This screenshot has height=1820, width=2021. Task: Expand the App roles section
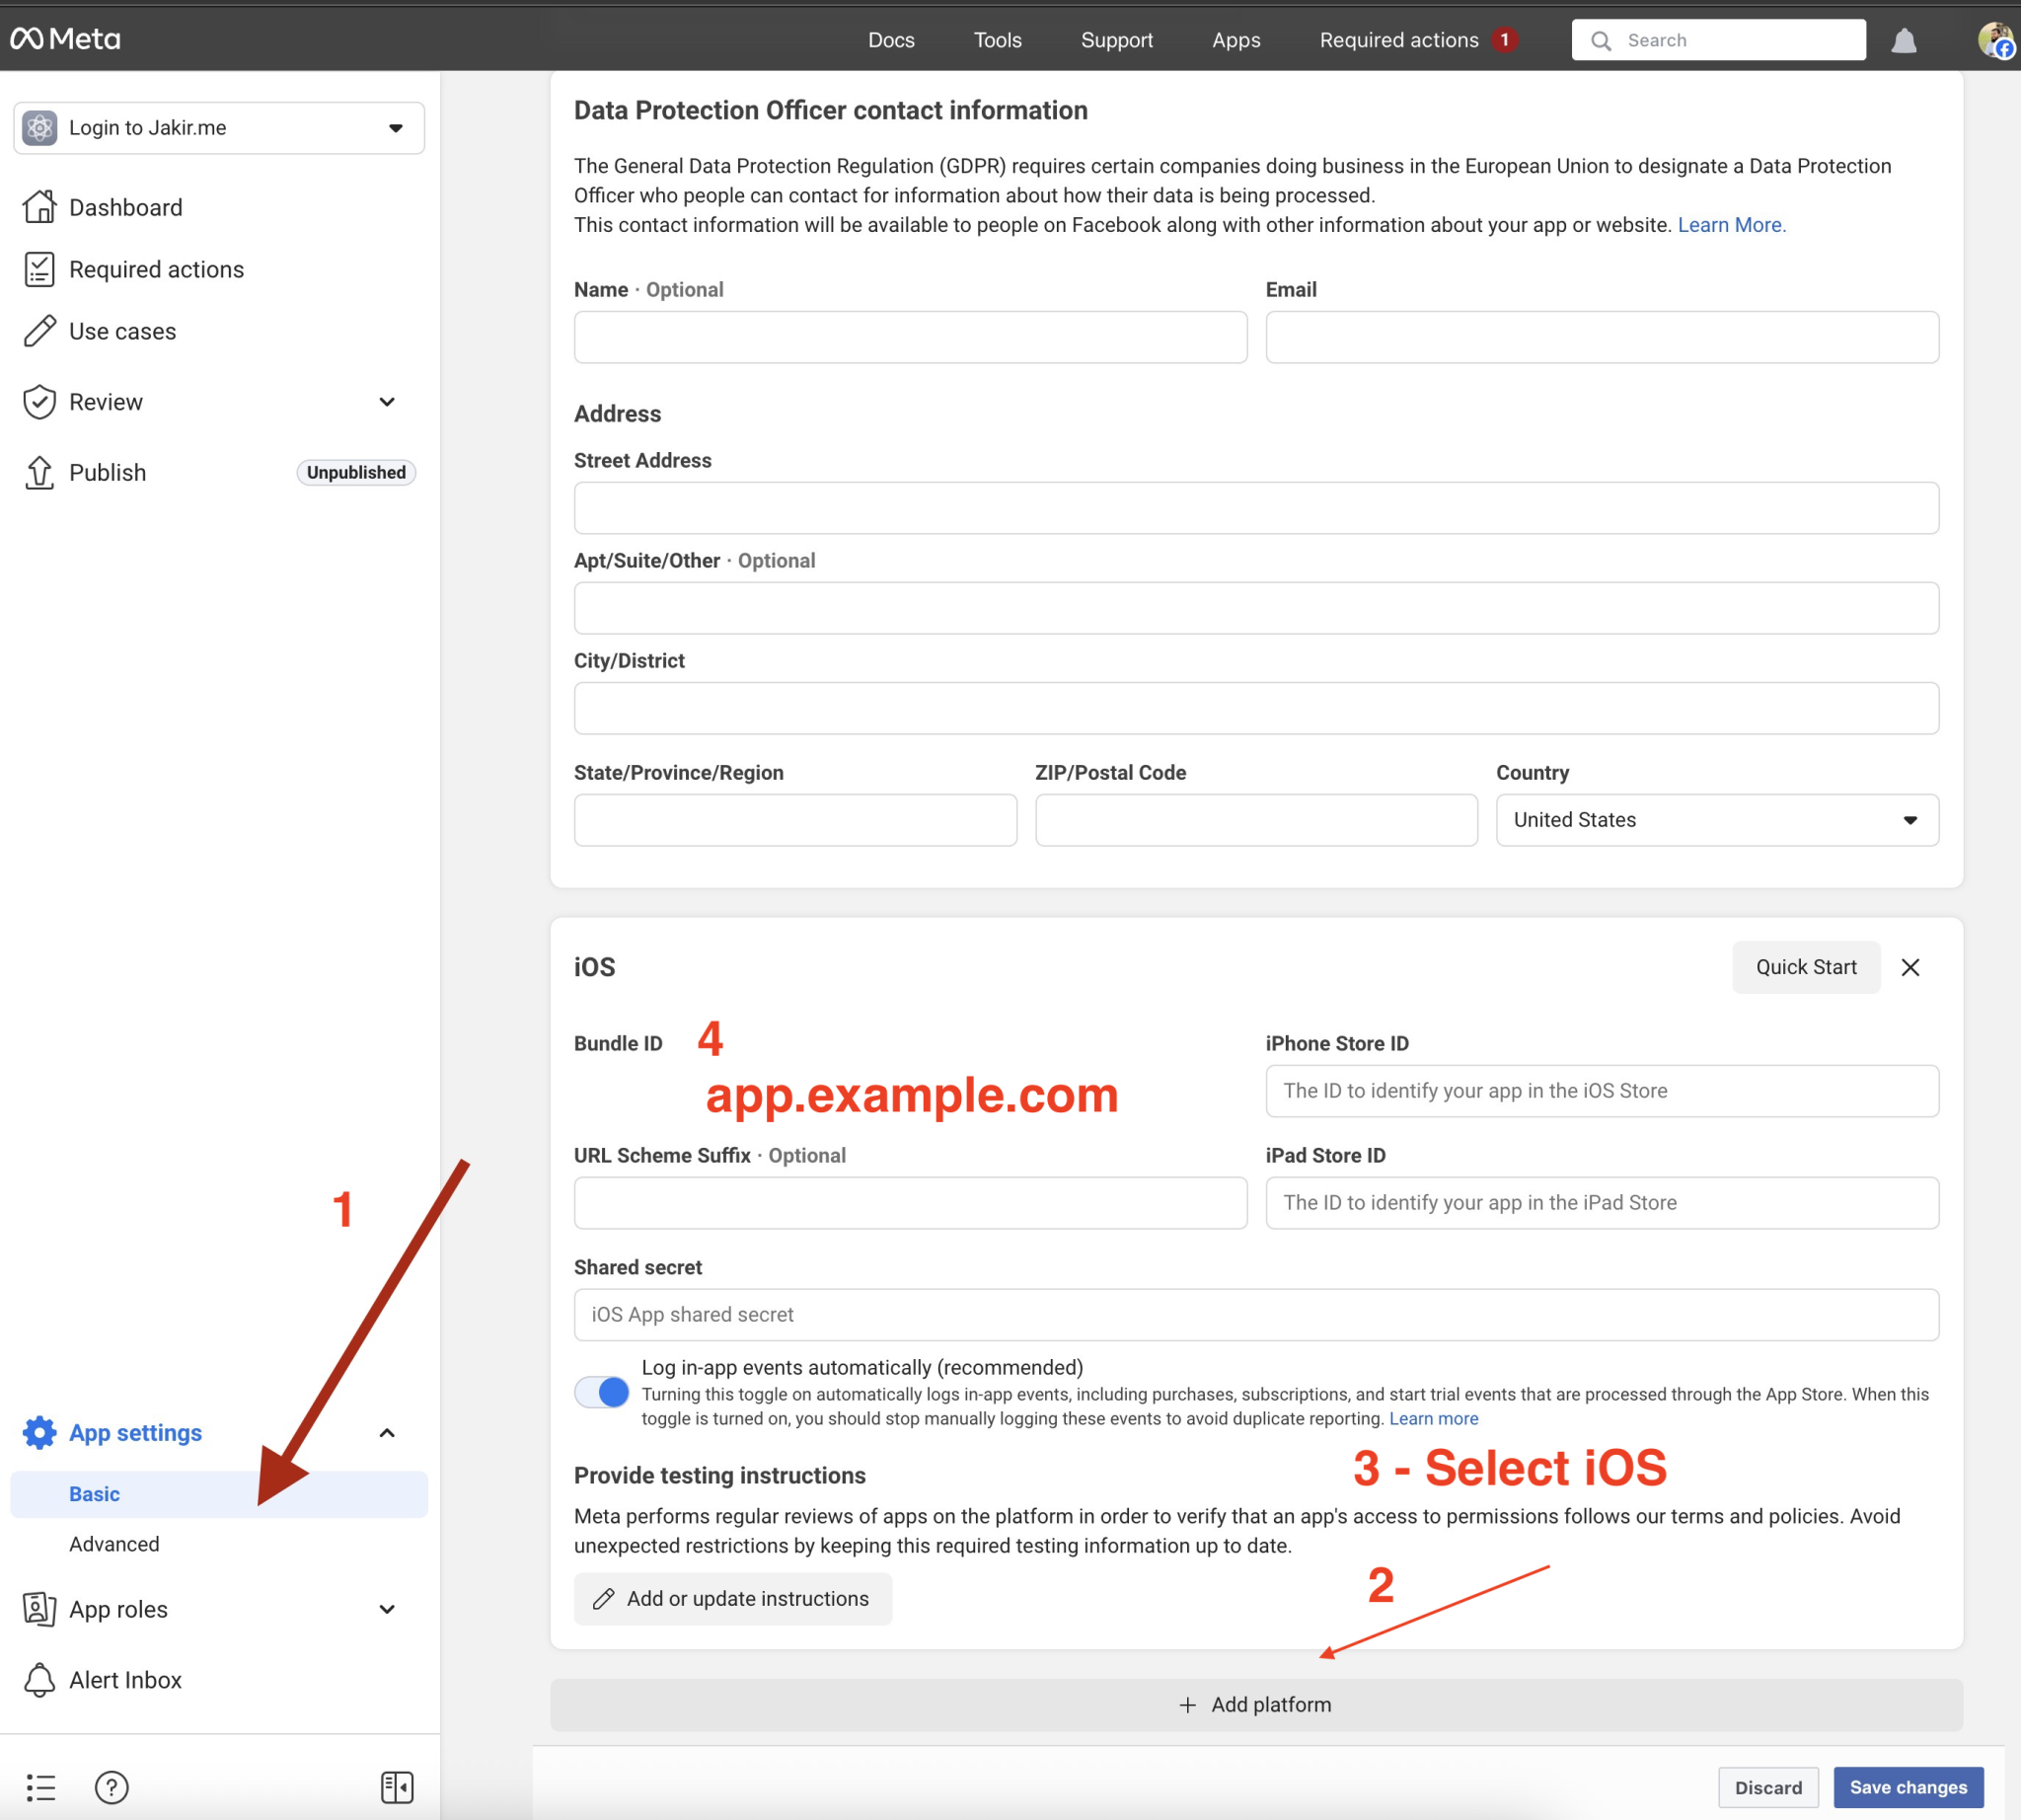[387, 1609]
